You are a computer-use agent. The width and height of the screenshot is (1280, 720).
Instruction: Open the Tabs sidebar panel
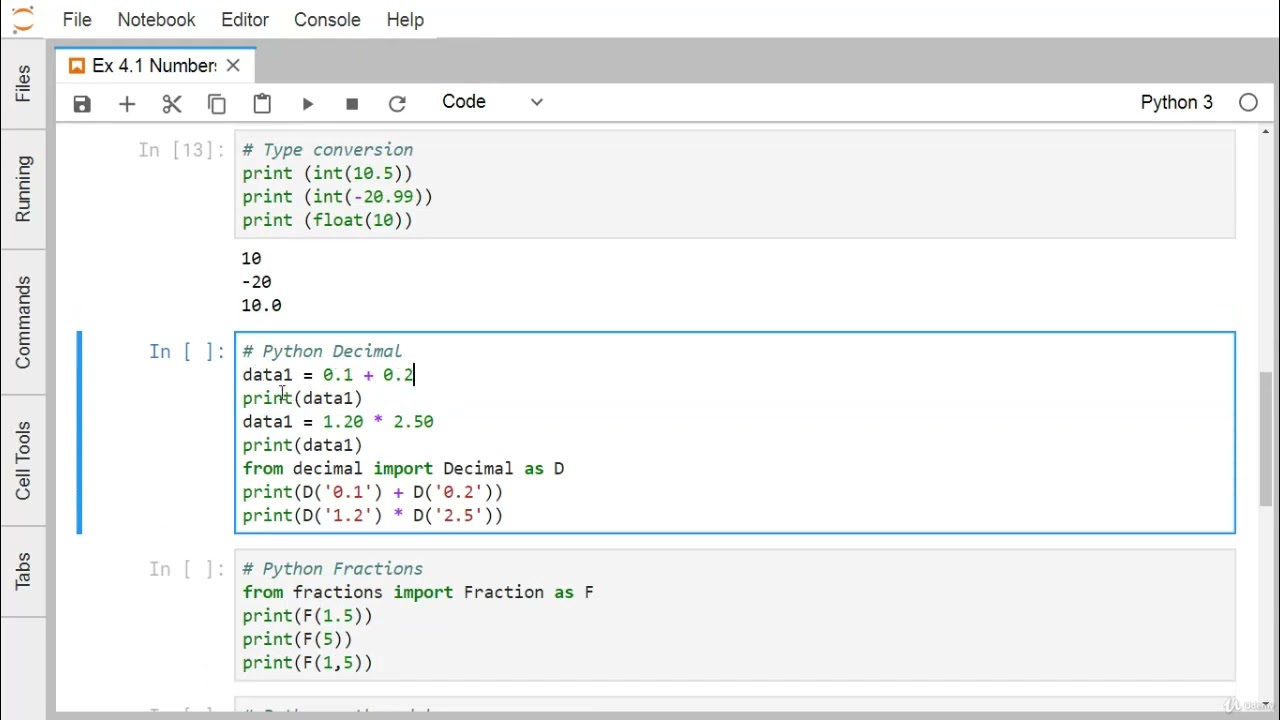click(23, 571)
